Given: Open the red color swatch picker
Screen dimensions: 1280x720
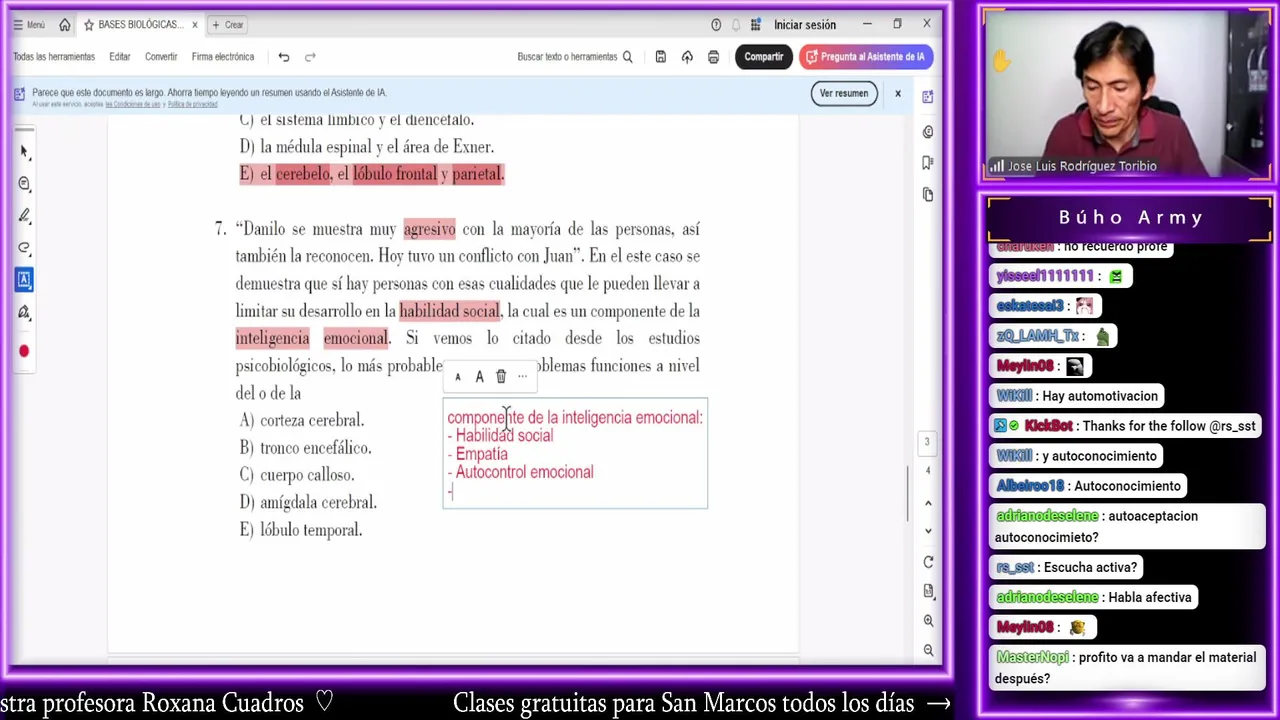Looking at the screenshot, I should coord(24,351).
